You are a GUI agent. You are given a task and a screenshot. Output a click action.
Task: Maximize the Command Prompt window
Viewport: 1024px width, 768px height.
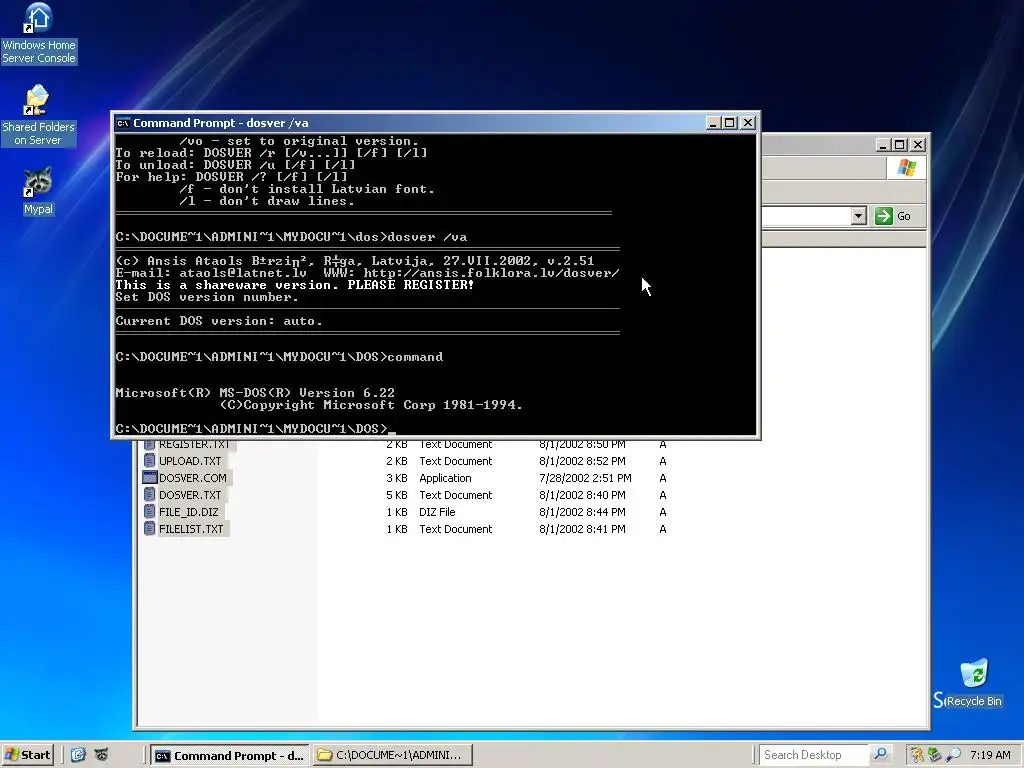click(729, 123)
